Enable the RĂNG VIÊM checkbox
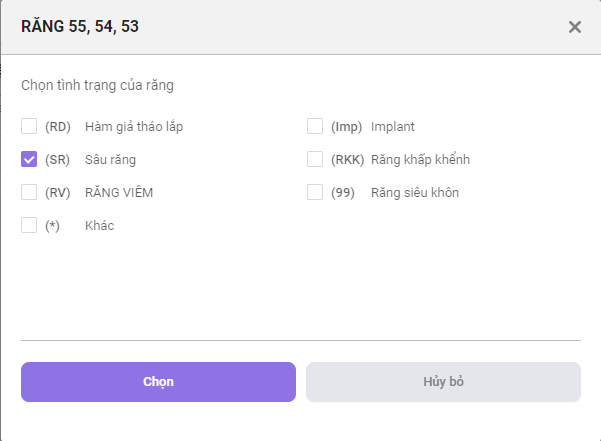The image size is (601, 441). (29, 192)
